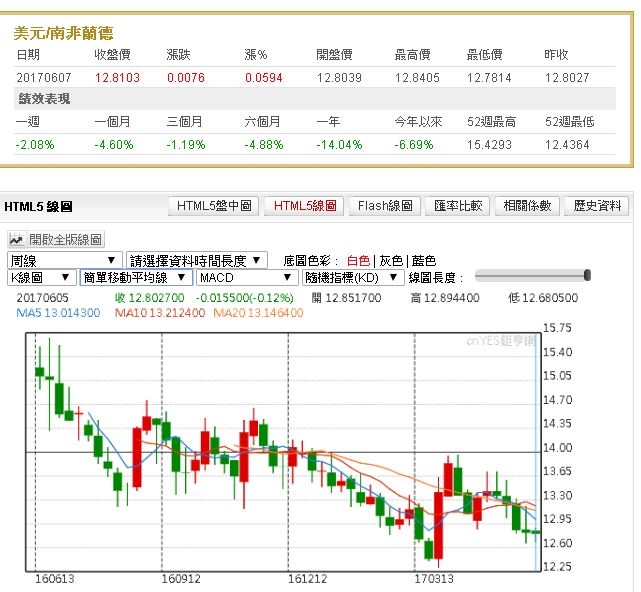Viewport: 641px width, 592px height.
Task: Click the 收 12.802700 readout
Action: point(150,298)
